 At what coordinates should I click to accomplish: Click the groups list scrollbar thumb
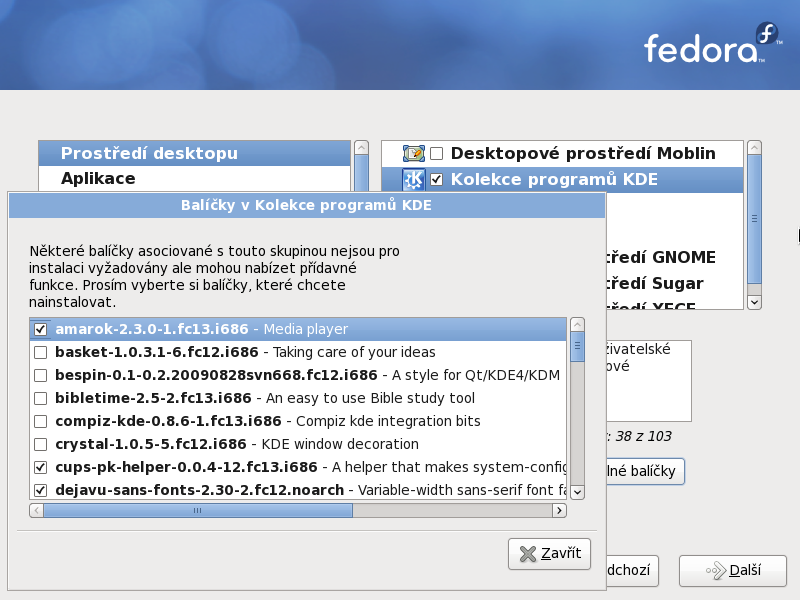755,219
